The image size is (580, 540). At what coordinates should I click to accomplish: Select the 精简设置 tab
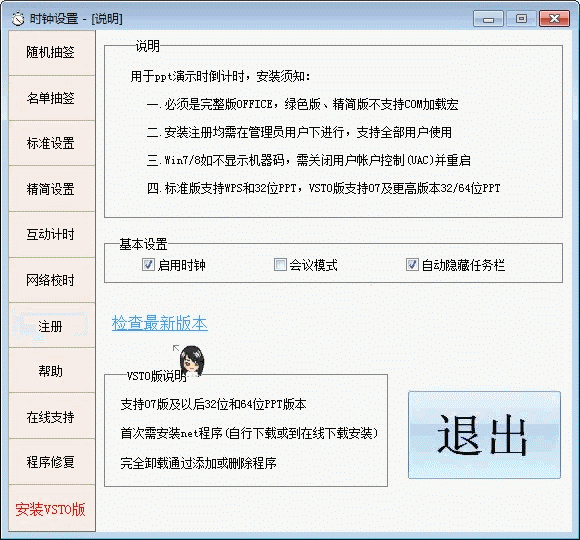52,189
